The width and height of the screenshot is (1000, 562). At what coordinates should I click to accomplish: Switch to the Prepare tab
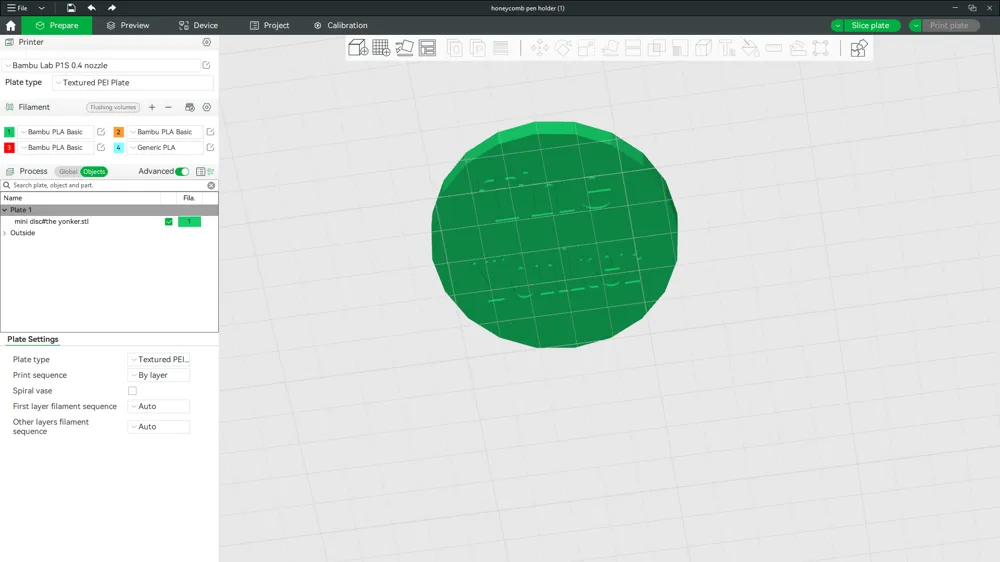(57, 26)
